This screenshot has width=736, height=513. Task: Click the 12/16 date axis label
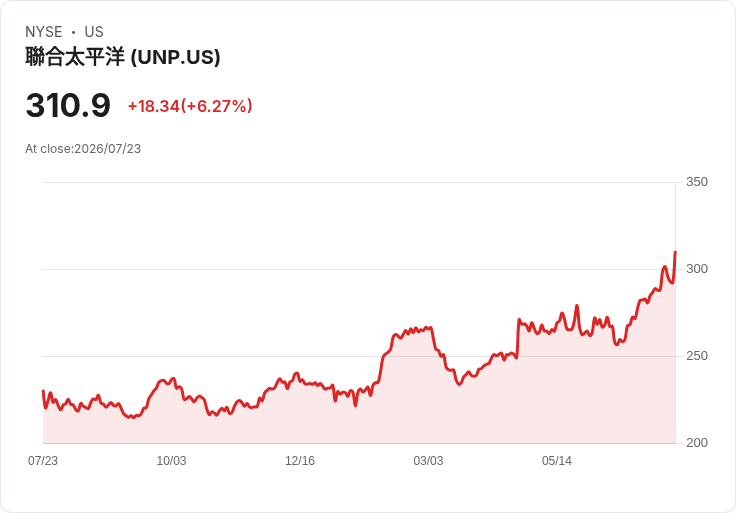coord(300,461)
